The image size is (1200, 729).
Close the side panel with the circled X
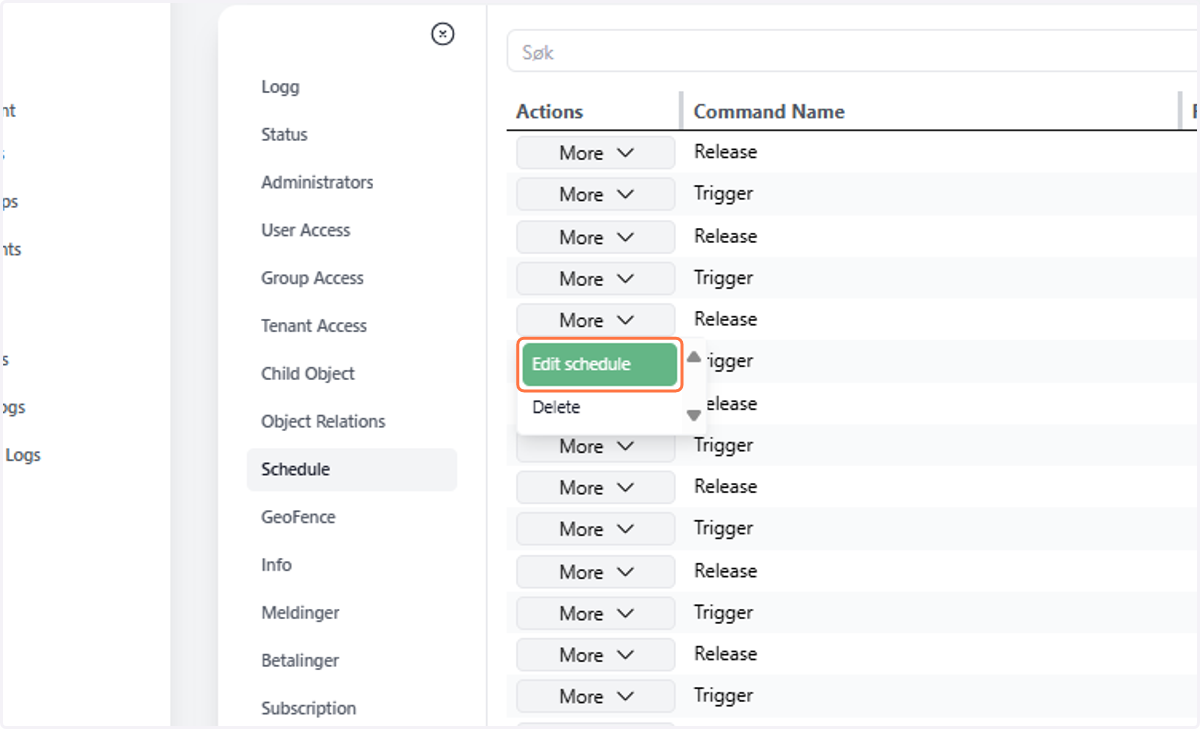(443, 34)
